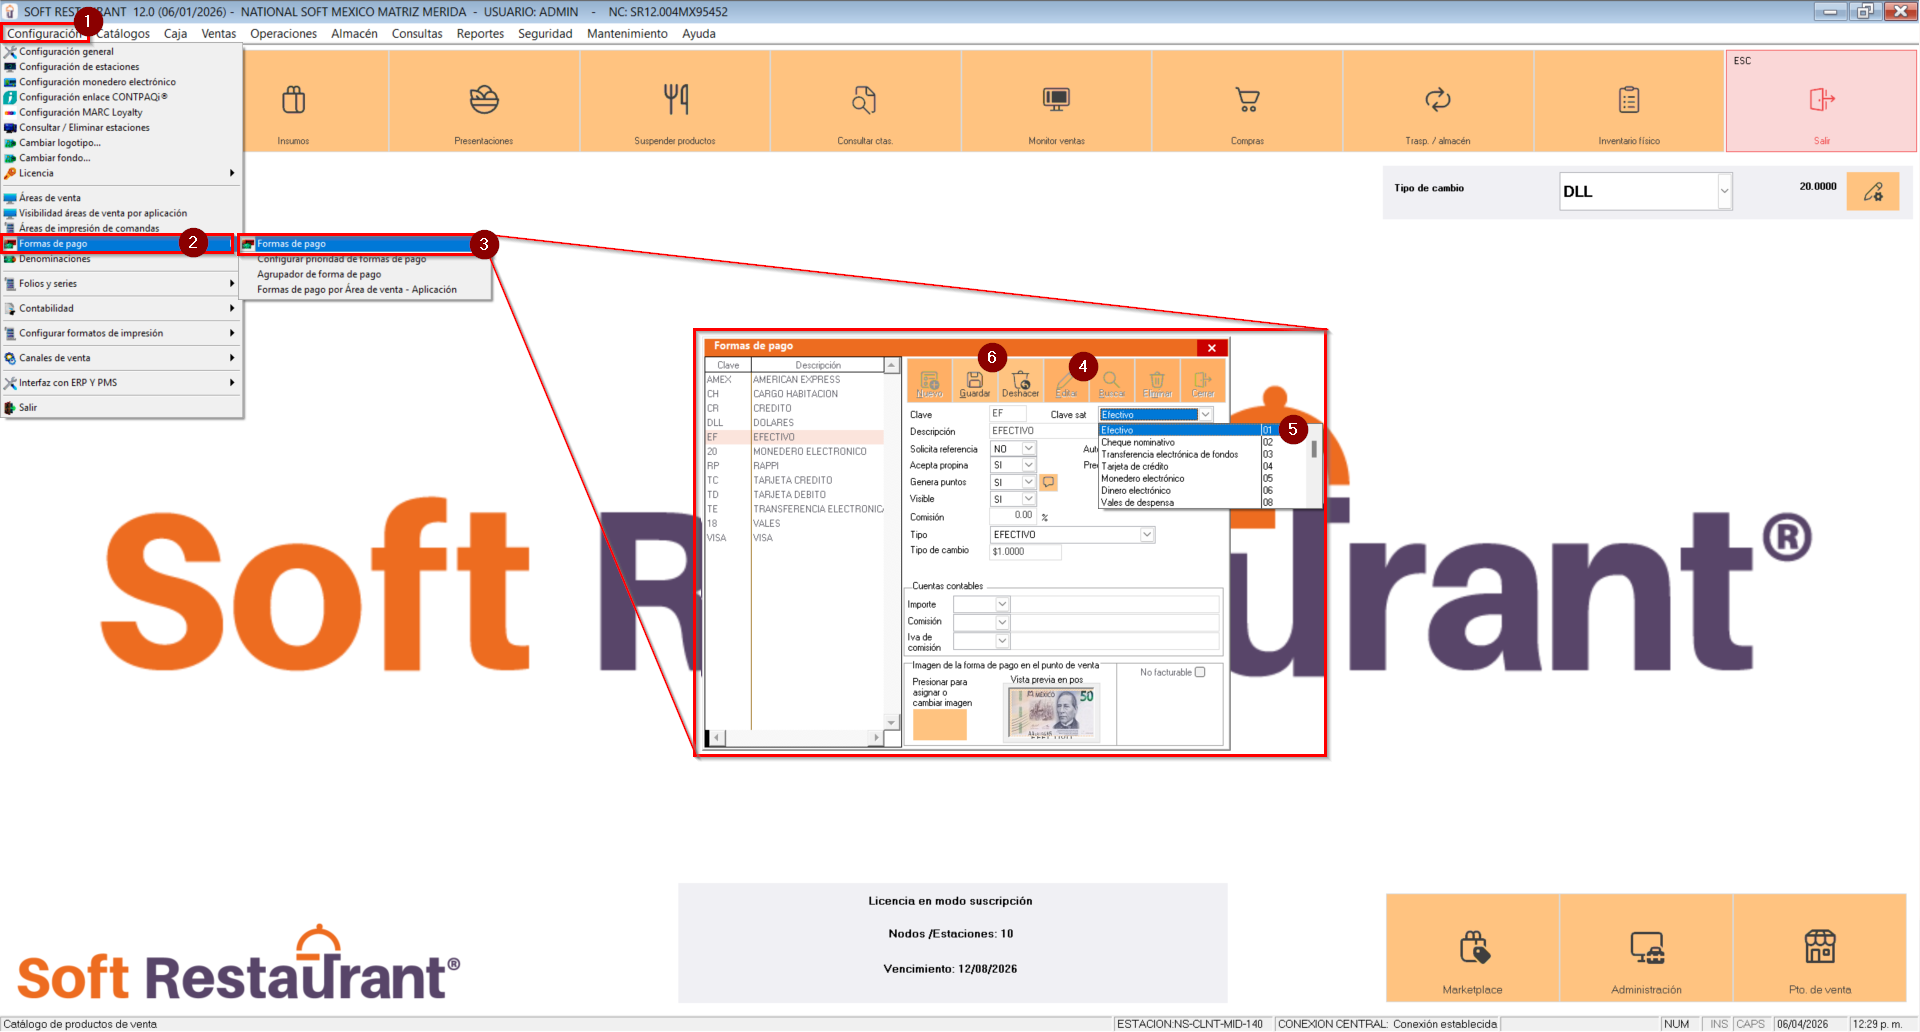Click the Salir exit icon in toolbar
The image size is (1920, 1032).
1821,101
